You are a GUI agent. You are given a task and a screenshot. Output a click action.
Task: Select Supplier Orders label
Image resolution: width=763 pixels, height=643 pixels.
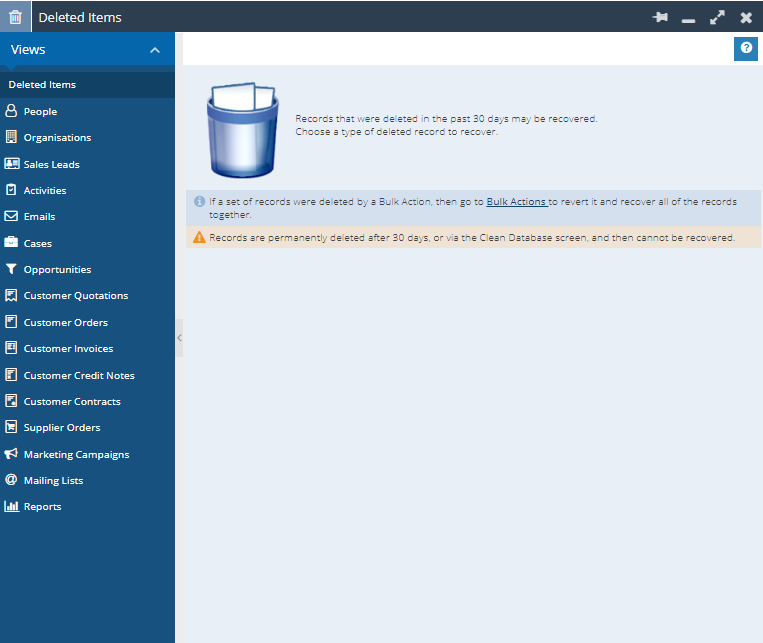[x=62, y=427]
